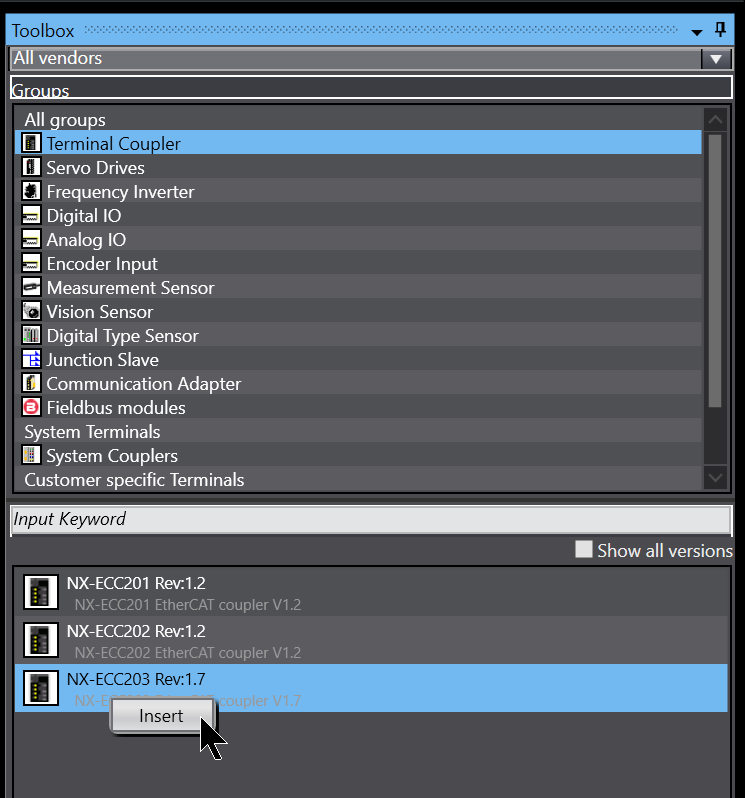Select Communication Adapter group
This screenshot has height=798, width=745.
point(358,383)
